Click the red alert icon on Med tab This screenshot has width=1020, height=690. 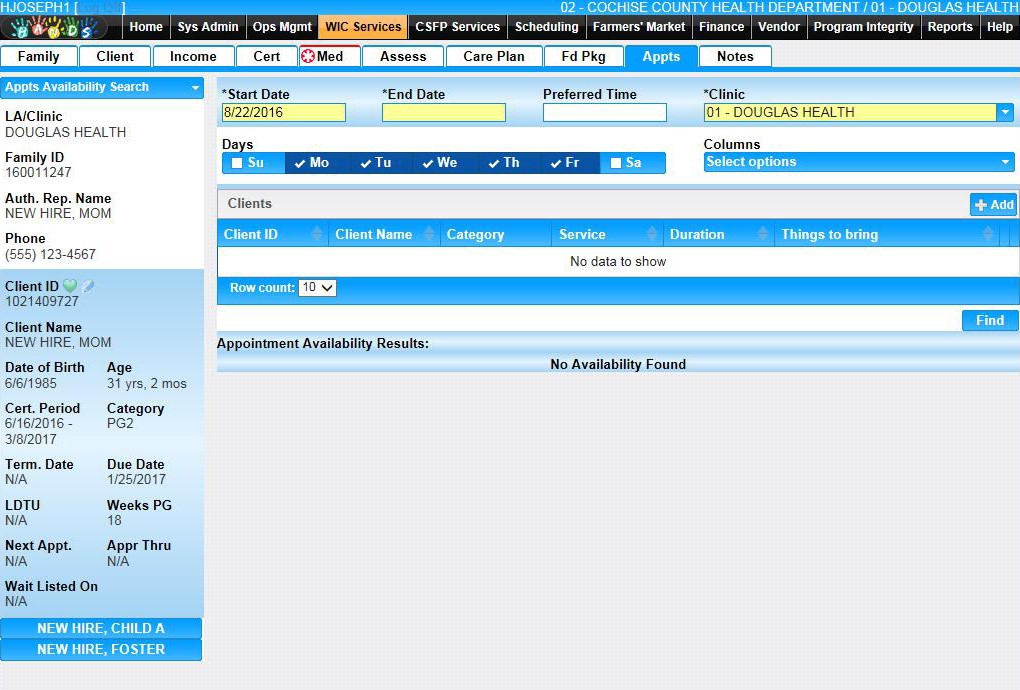pos(308,56)
